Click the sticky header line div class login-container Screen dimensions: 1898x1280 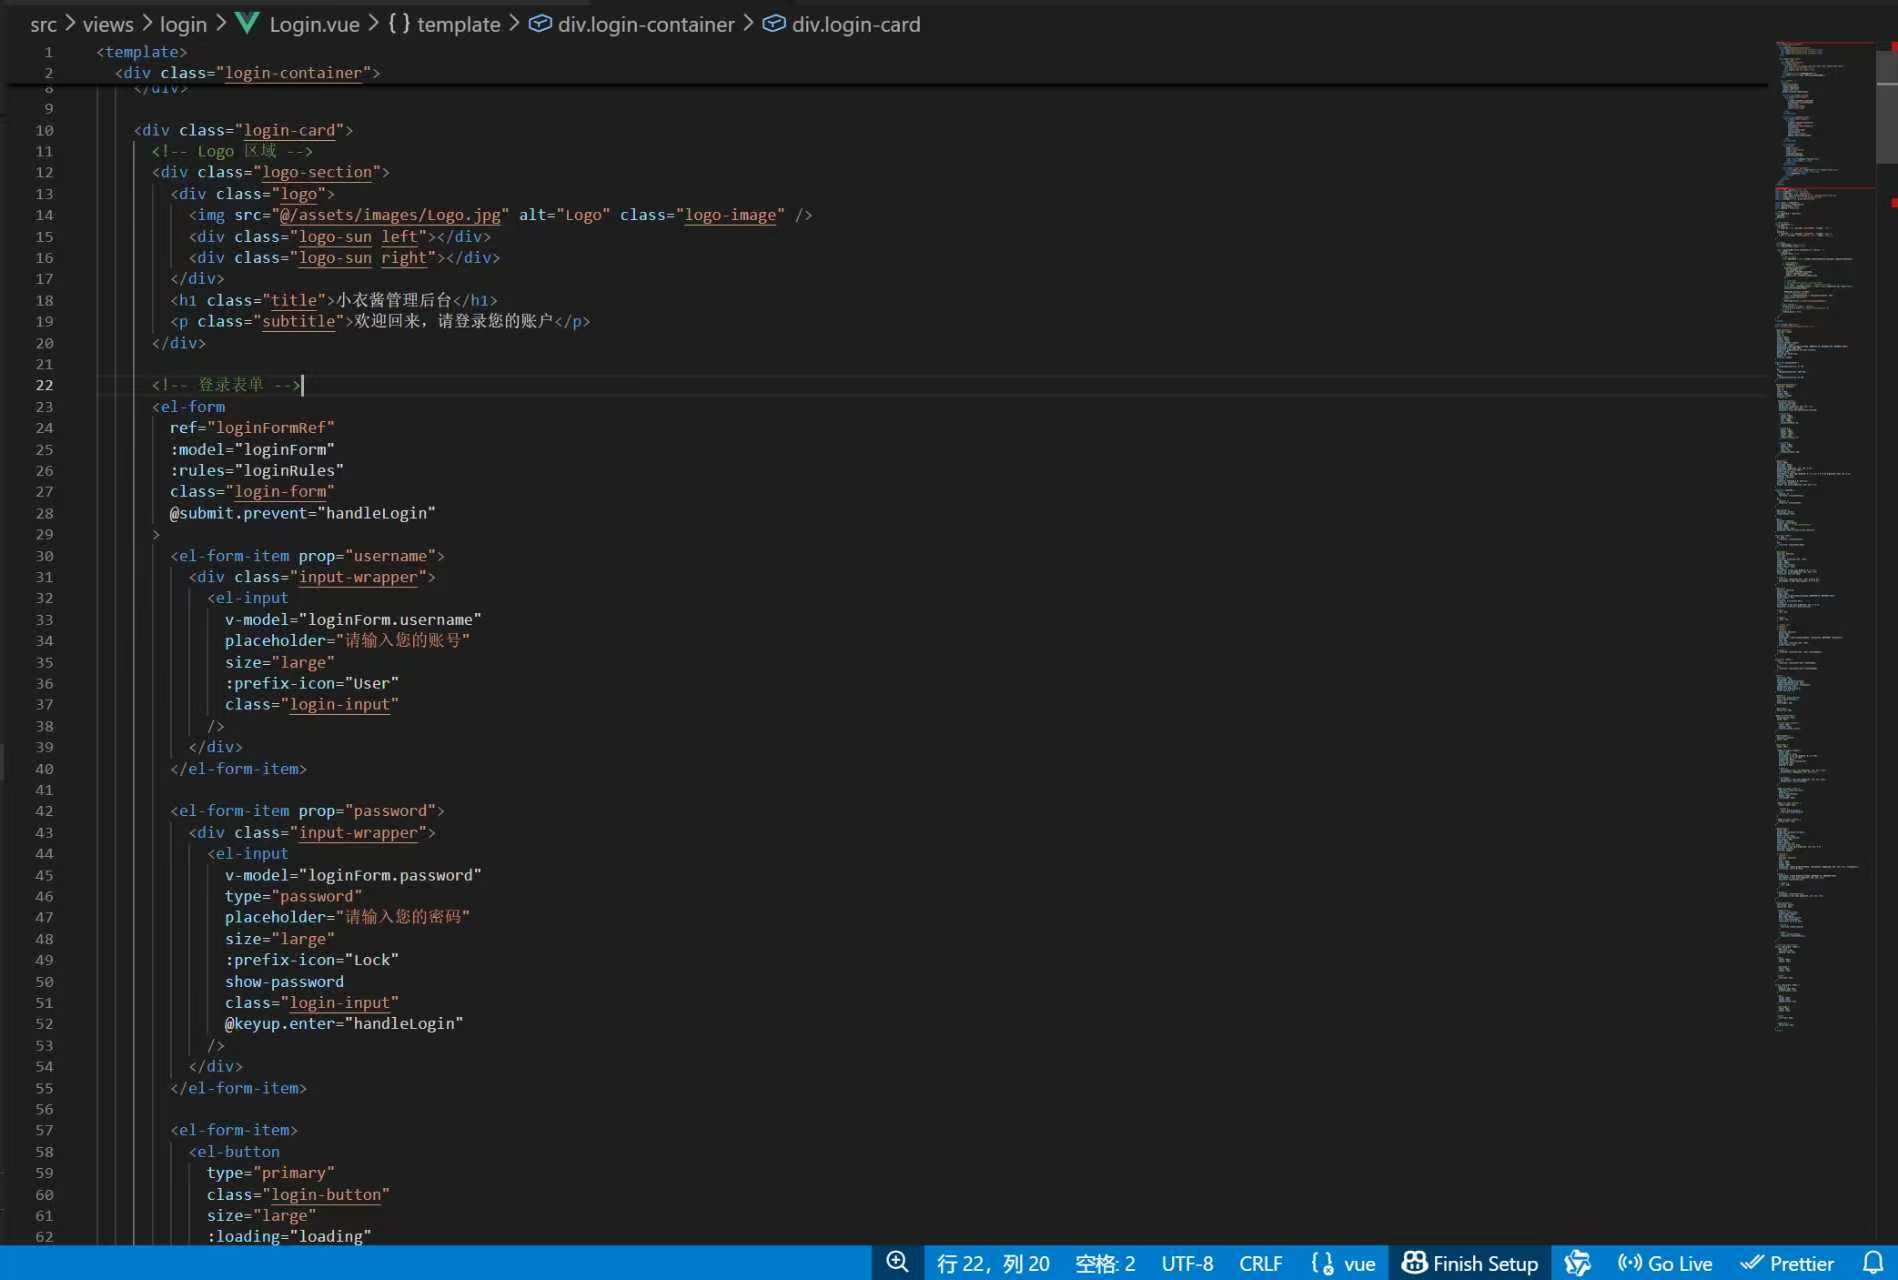pyautogui.click(x=247, y=73)
